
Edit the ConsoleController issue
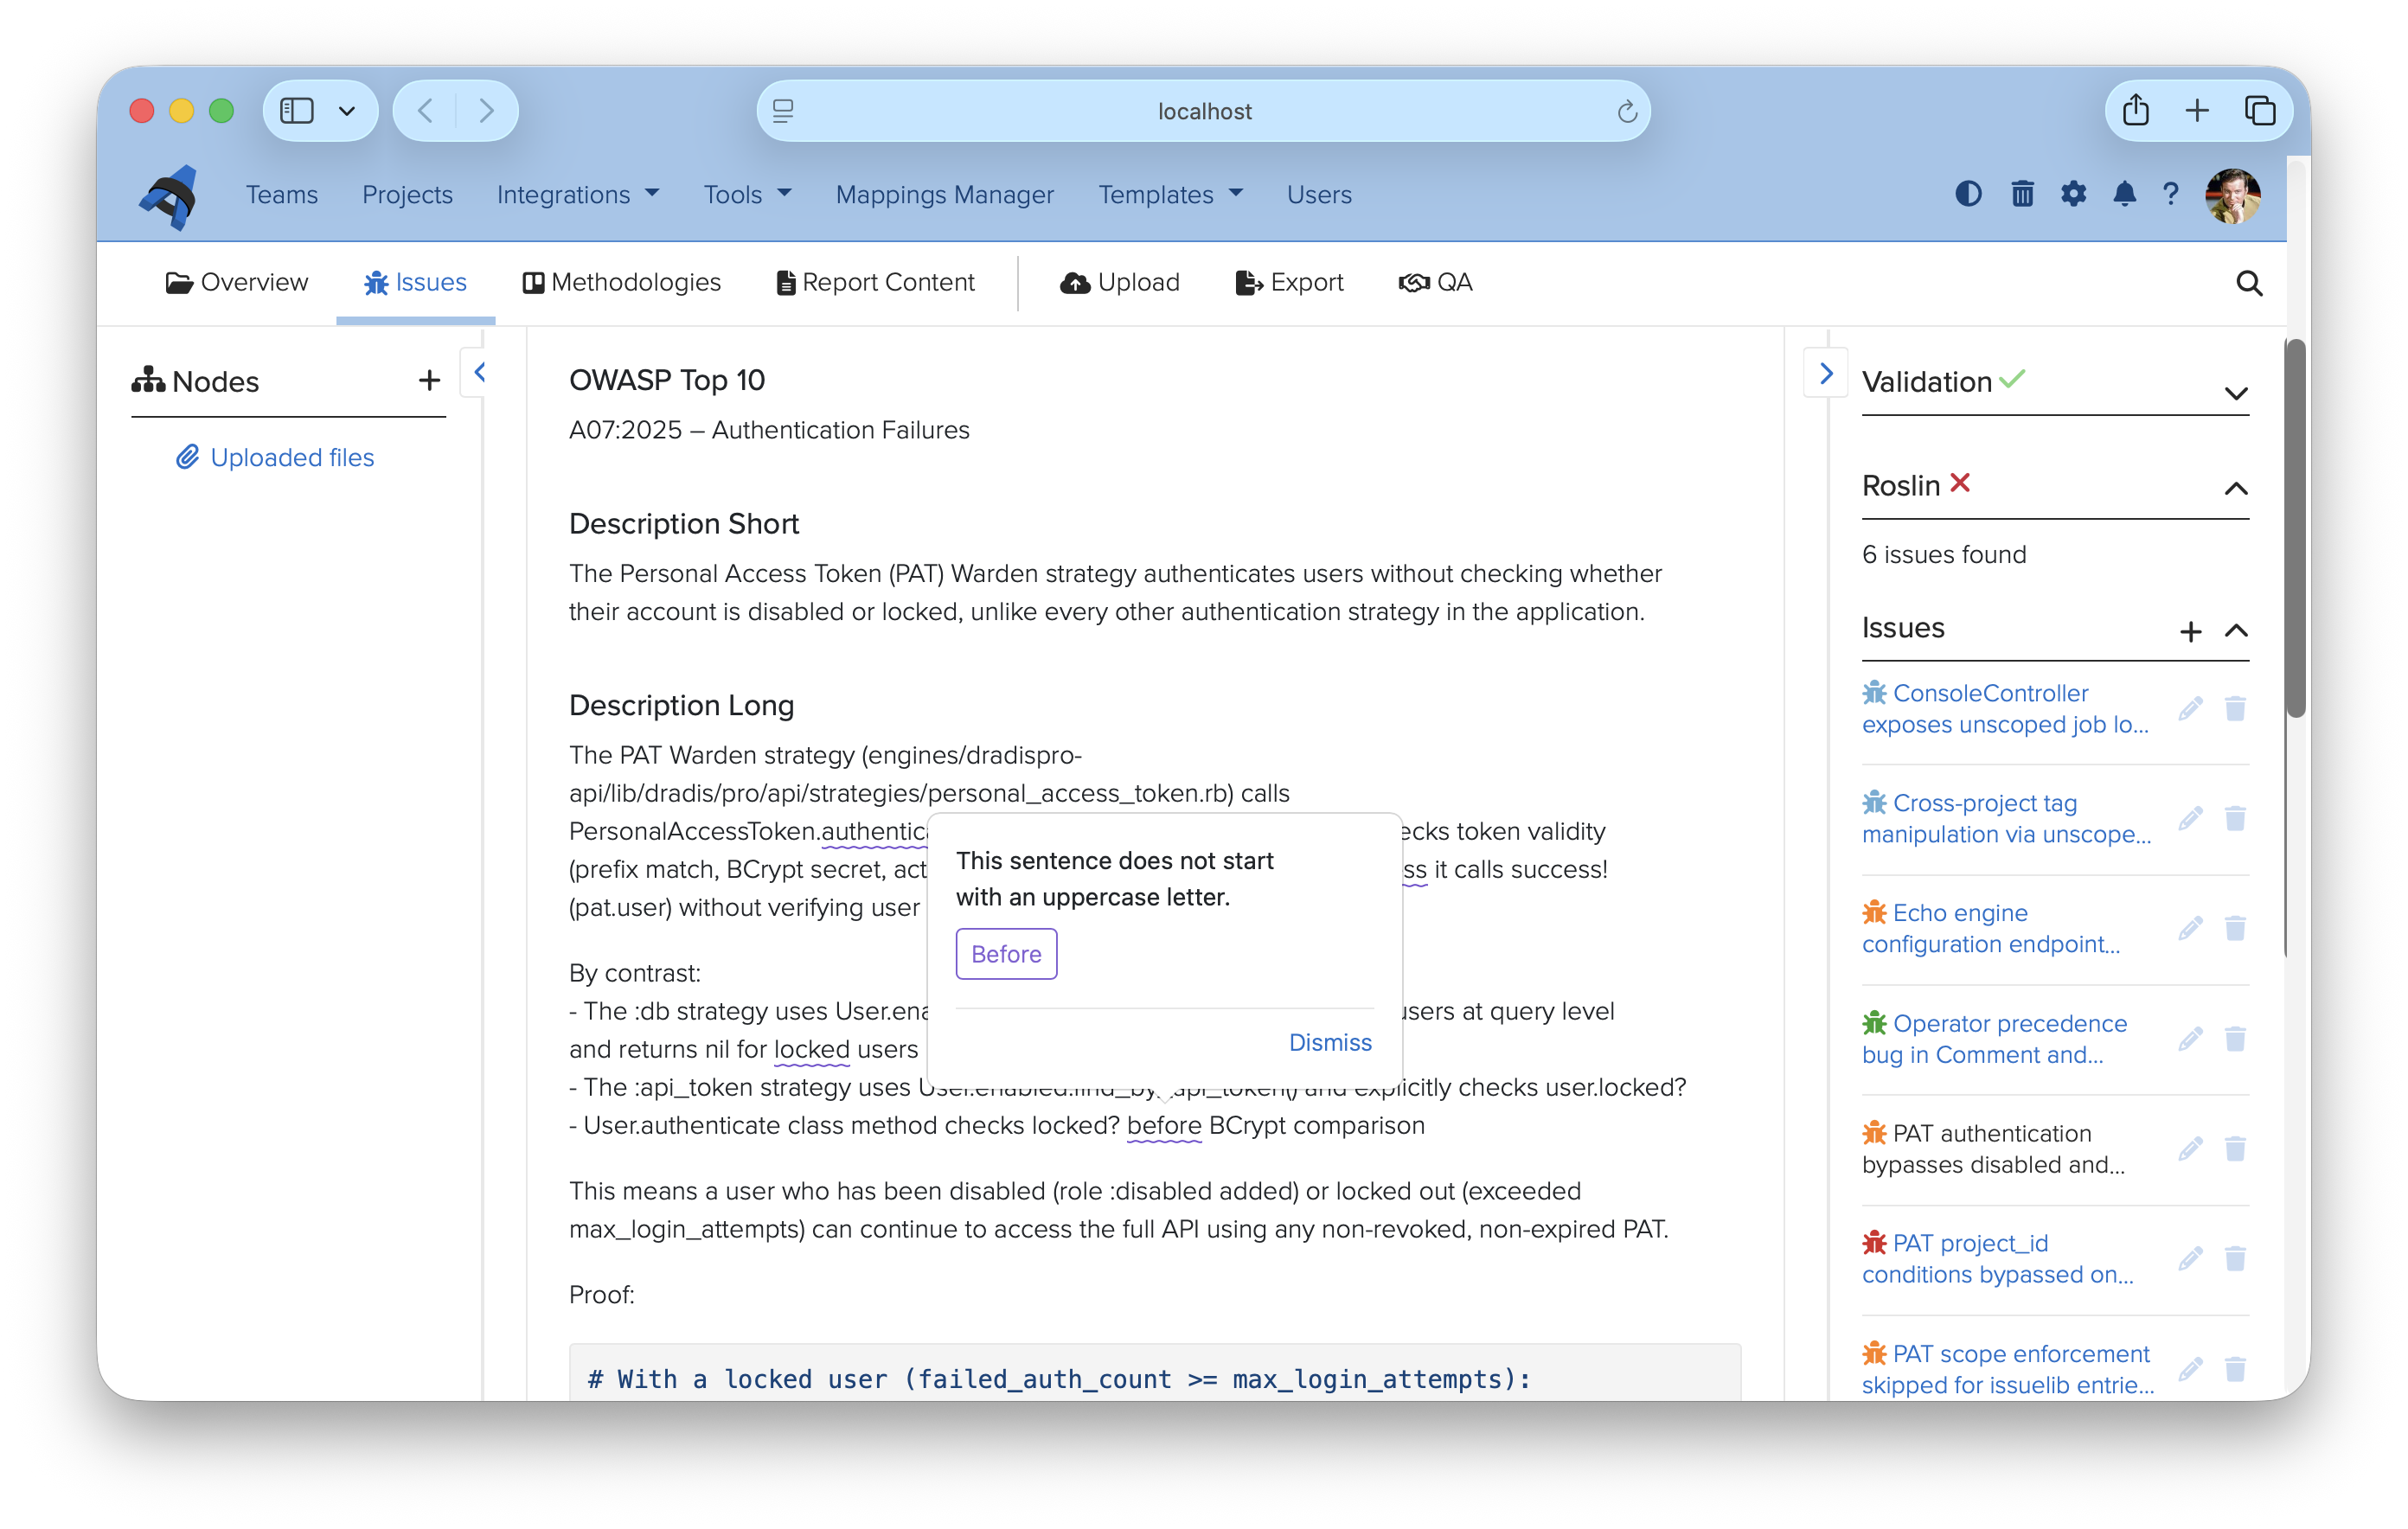(x=2190, y=709)
